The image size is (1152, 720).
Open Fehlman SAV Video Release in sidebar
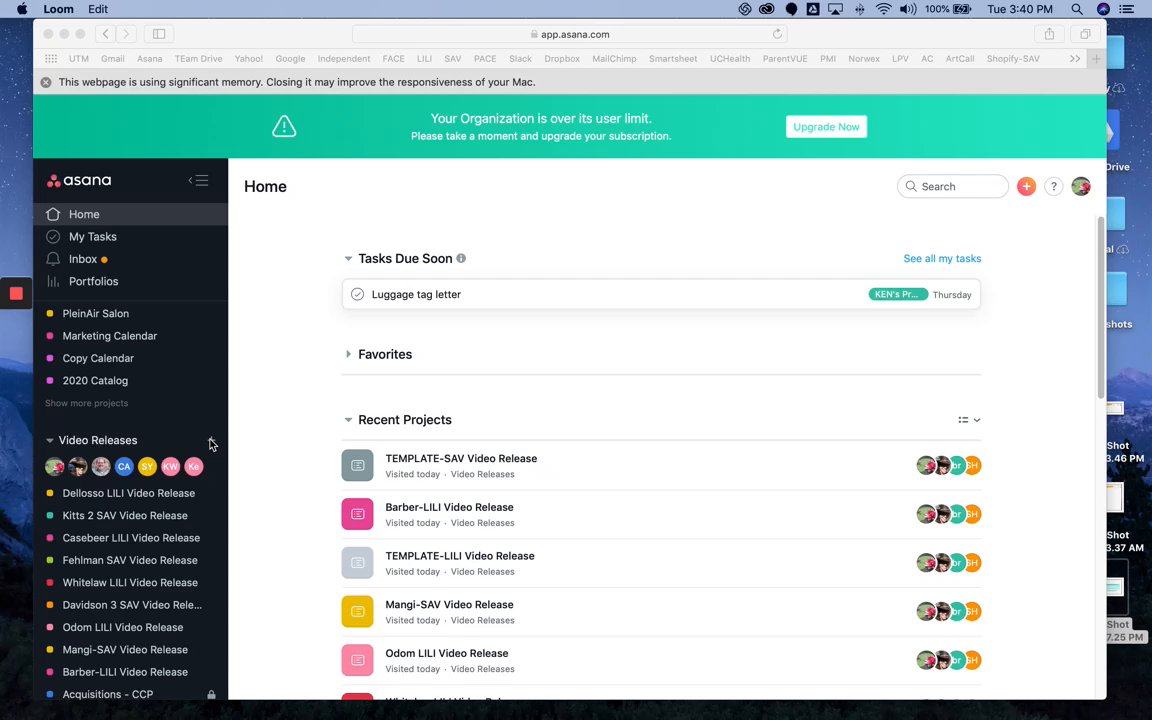pyautogui.click(x=130, y=561)
